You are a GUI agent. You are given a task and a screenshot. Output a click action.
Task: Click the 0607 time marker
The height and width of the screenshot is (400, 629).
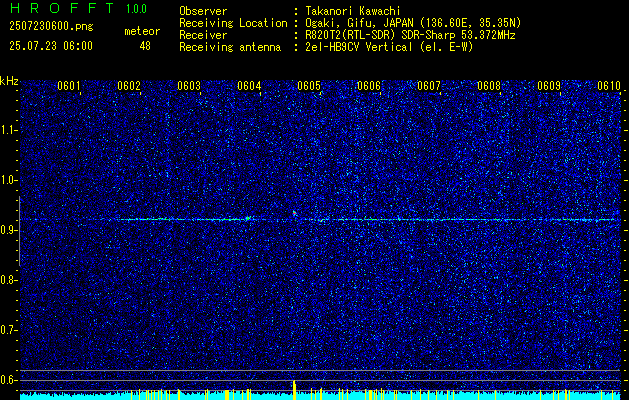point(429,86)
